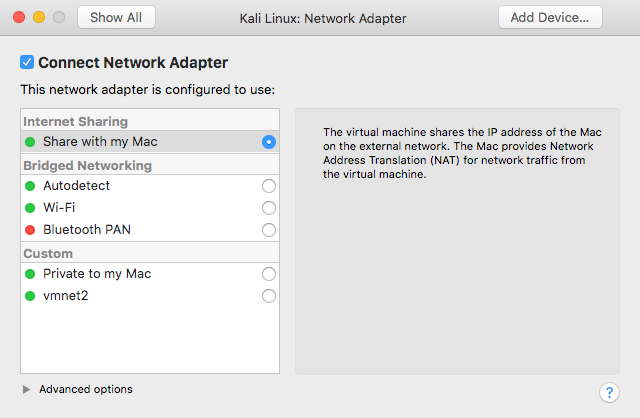Viewport: 640px width, 418px height.
Task: Click green status dot beside Wi-Fi
Action: point(30,208)
